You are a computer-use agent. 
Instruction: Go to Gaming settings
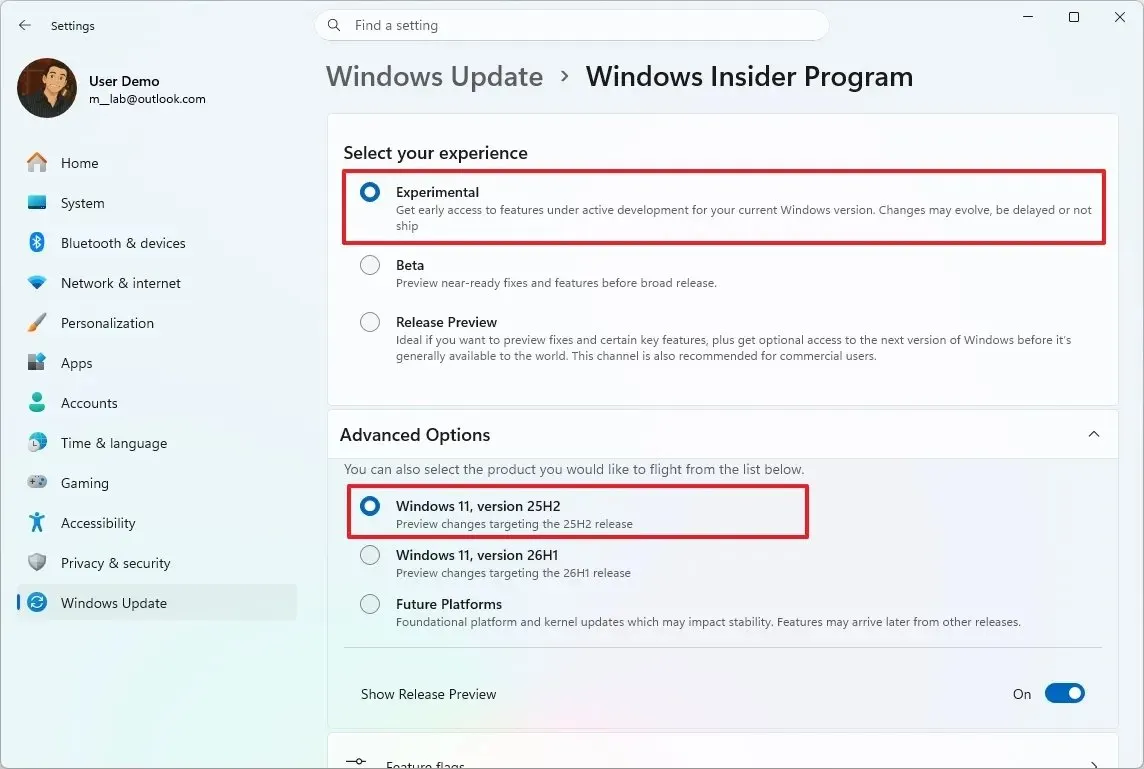point(157,483)
